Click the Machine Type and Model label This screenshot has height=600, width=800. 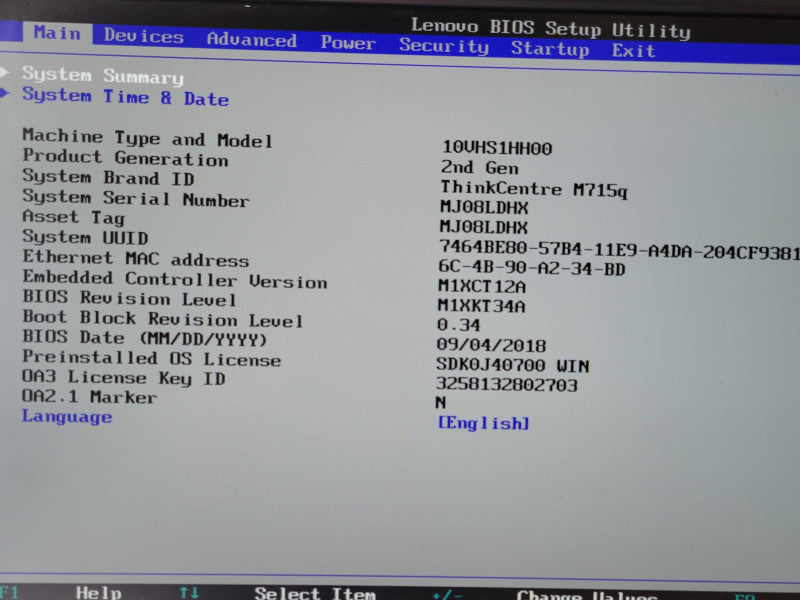tap(147, 138)
